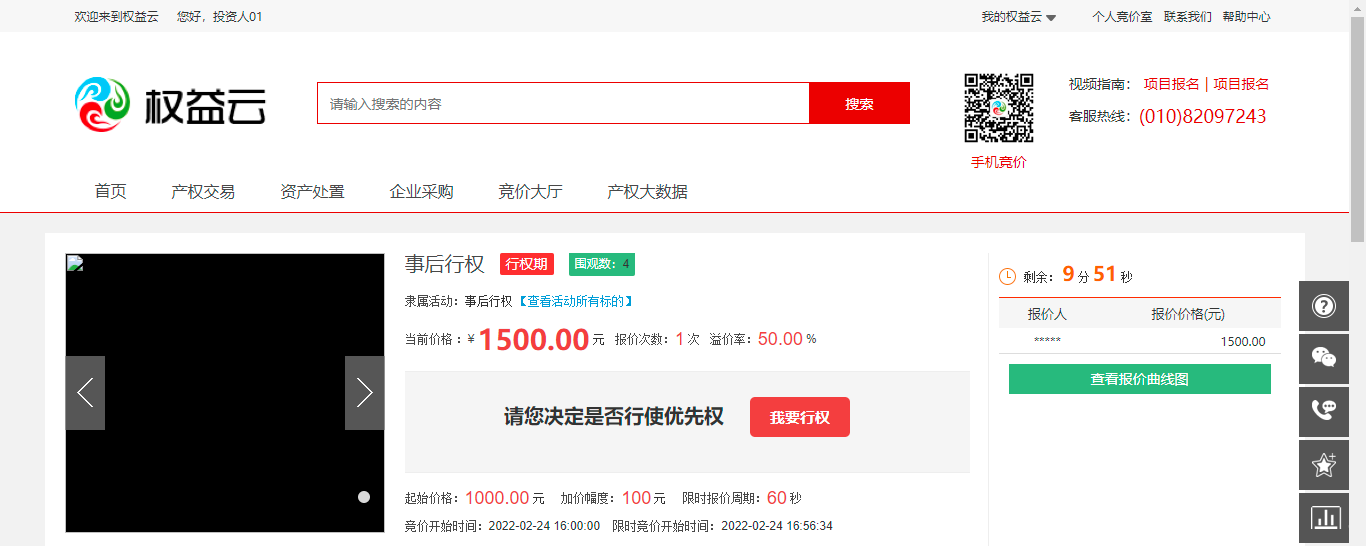Expand the 我的权益云 dropdown
The height and width of the screenshot is (546, 1366).
click(x=1018, y=16)
